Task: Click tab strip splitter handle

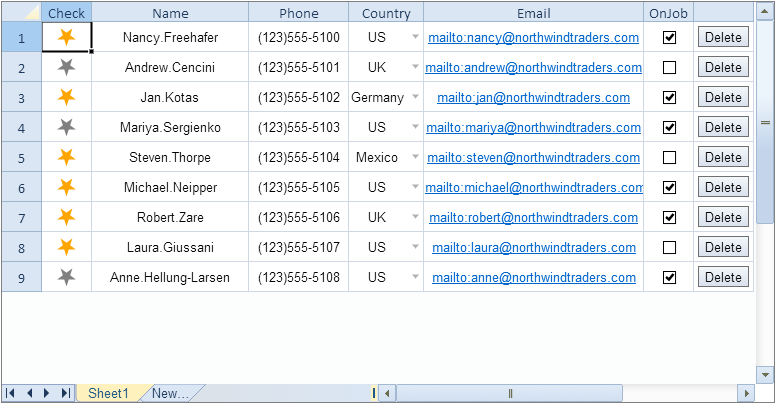Action: pos(374,393)
